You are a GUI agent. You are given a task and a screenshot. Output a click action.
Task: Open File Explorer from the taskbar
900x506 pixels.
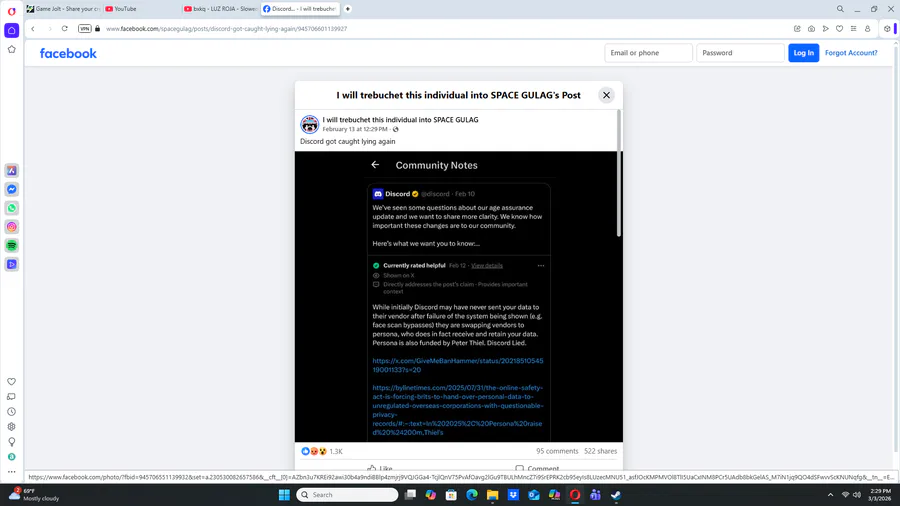click(492, 495)
